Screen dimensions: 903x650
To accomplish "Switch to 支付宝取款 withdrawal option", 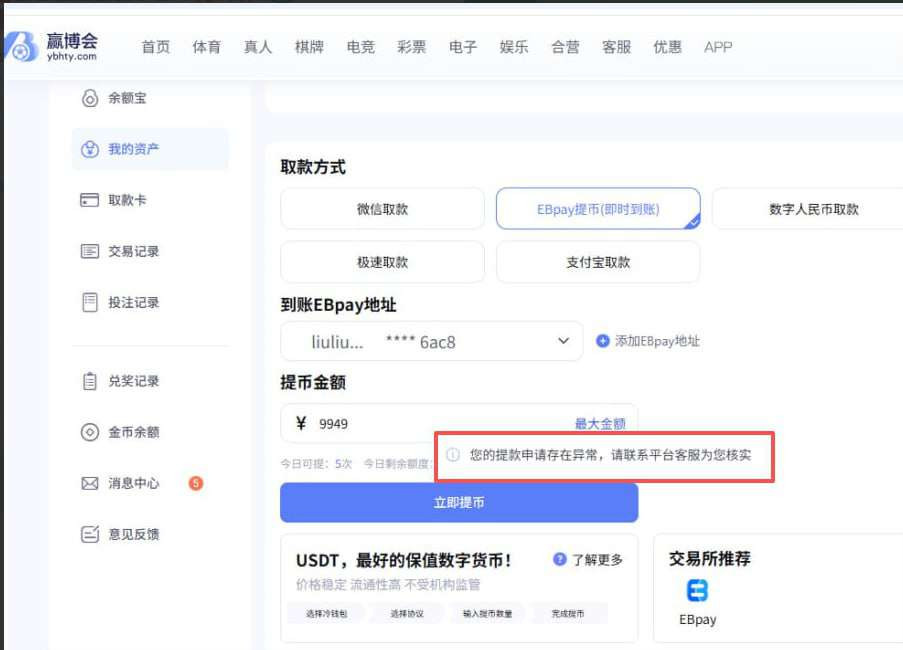I will 597,261.
